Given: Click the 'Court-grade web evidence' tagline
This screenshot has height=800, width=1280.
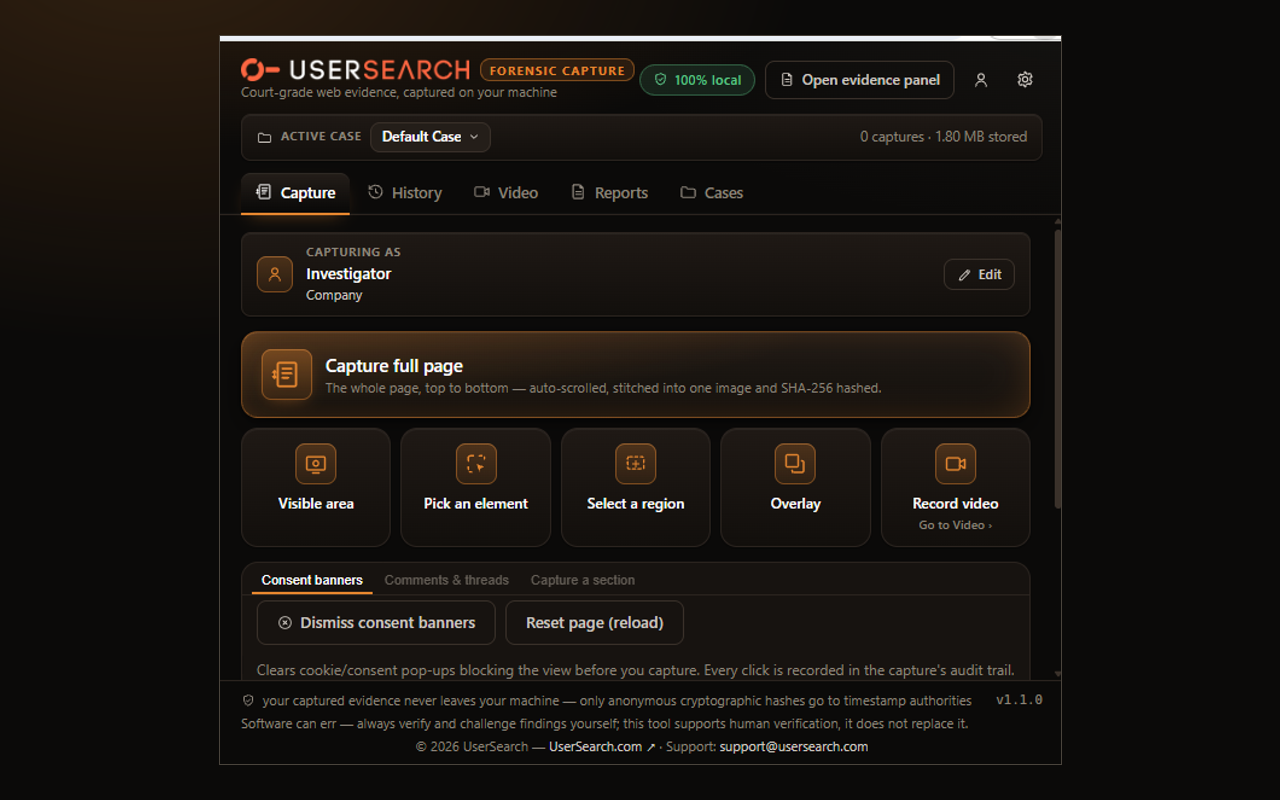Looking at the screenshot, I should [x=399, y=92].
